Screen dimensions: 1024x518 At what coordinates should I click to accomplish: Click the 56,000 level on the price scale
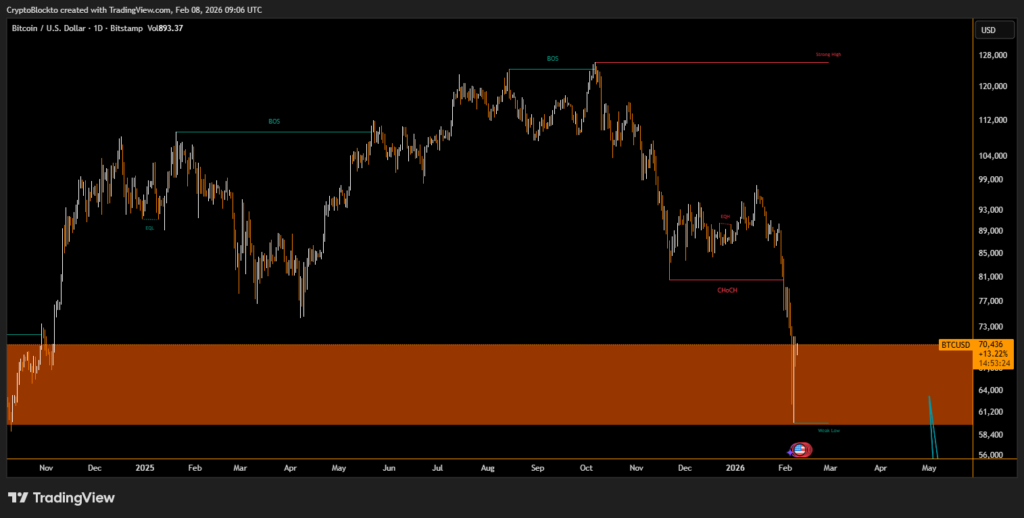click(x=992, y=455)
